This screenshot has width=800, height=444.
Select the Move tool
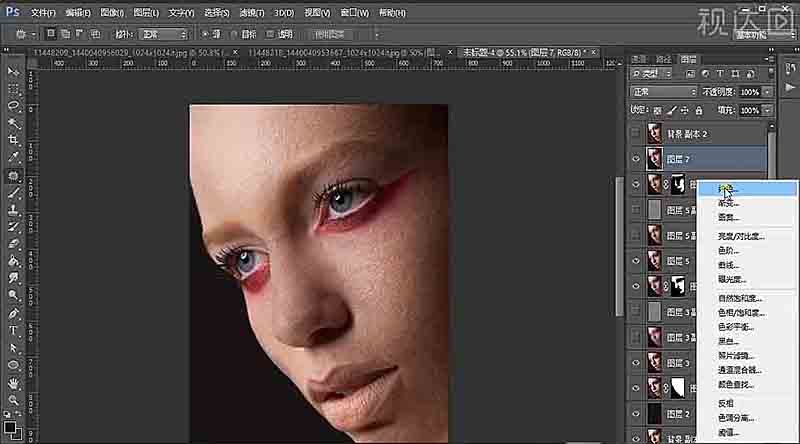[x=13, y=71]
